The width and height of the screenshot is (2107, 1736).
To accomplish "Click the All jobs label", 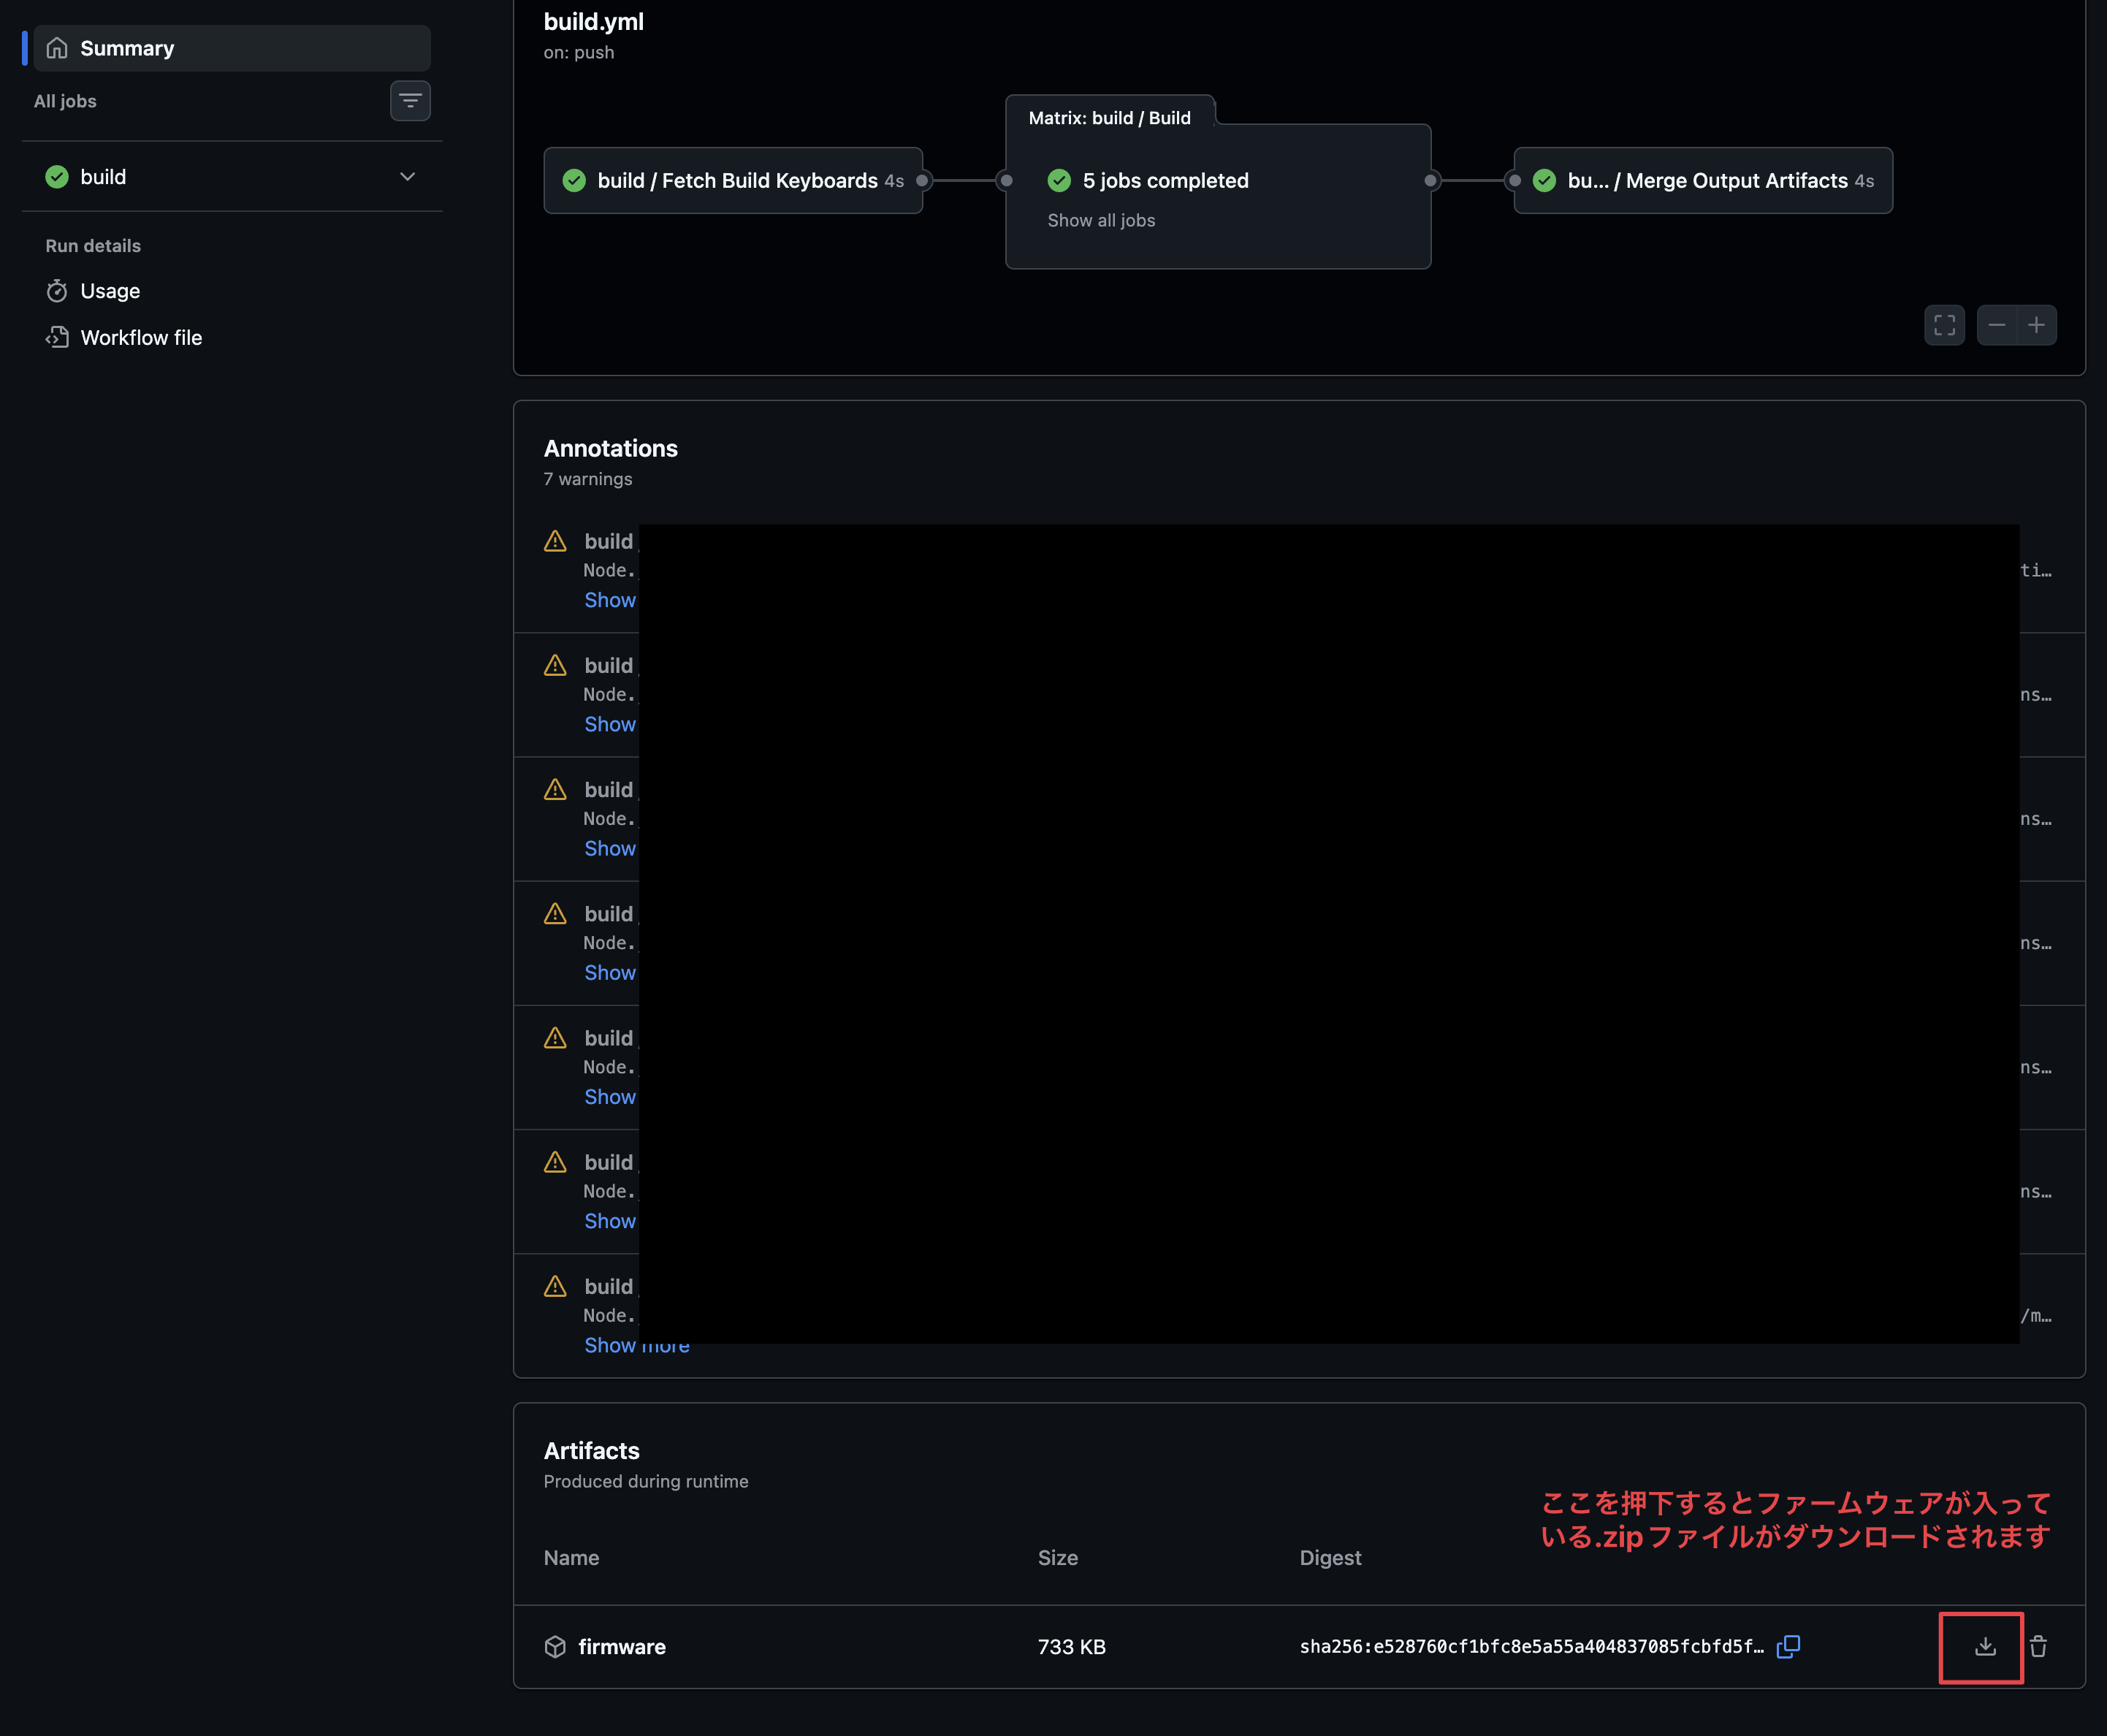I will coord(65,101).
